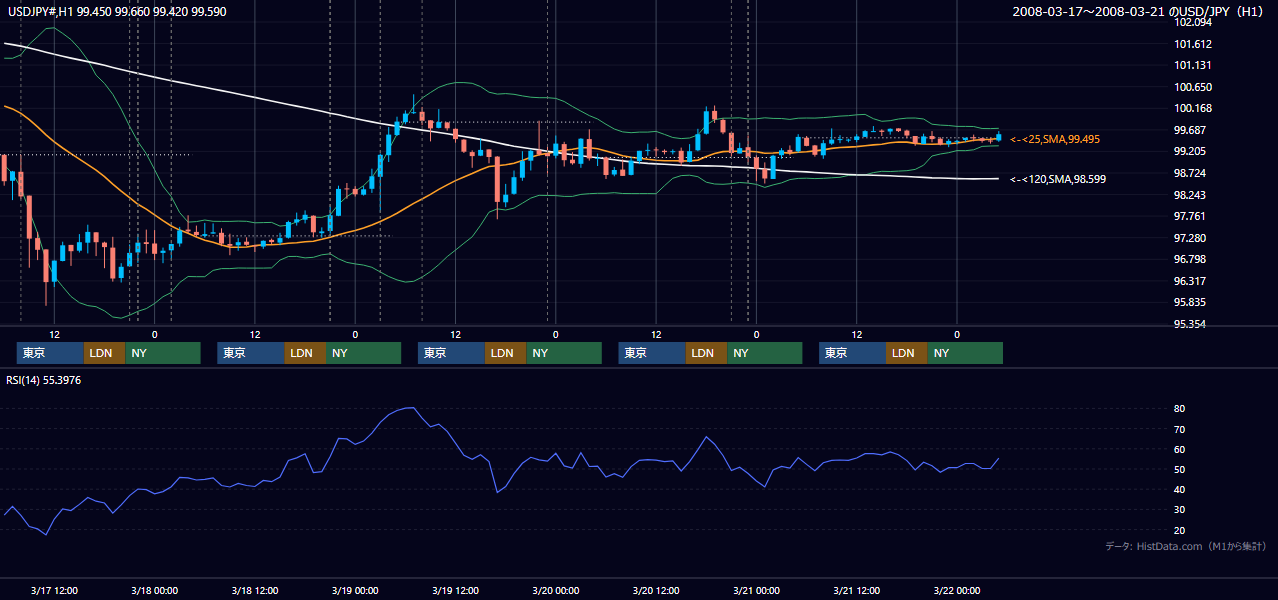1278x600 pixels.
Task: Jump to the 3/19 12:00 time label
Action: 456,590
